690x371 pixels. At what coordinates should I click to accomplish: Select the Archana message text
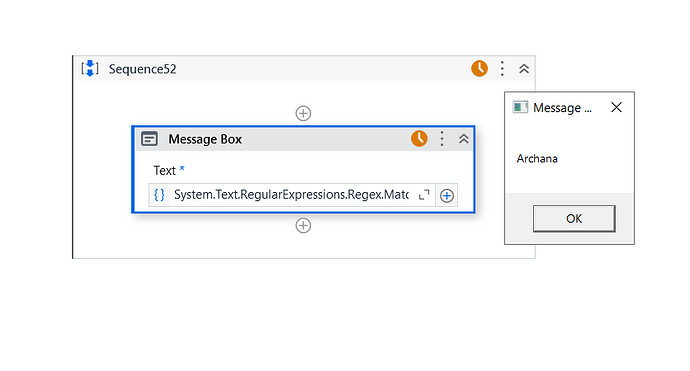pyautogui.click(x=537, y=158)
